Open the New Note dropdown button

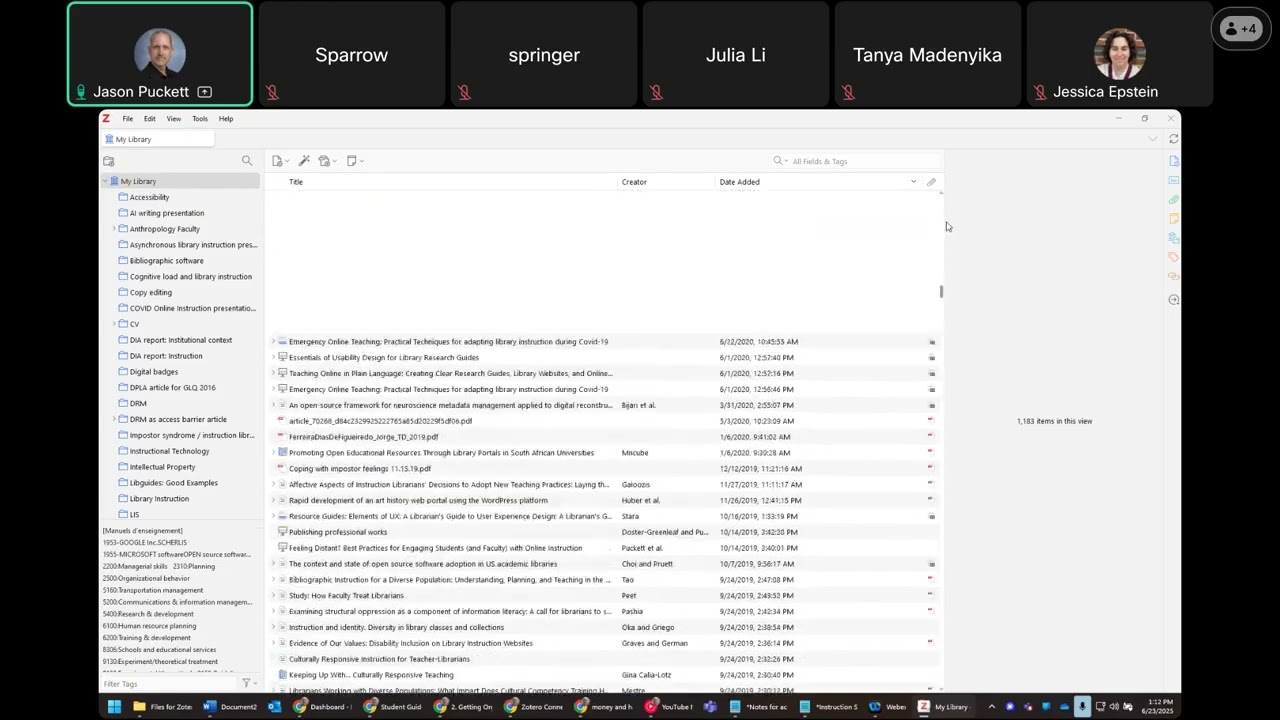(x=355, y=161)
